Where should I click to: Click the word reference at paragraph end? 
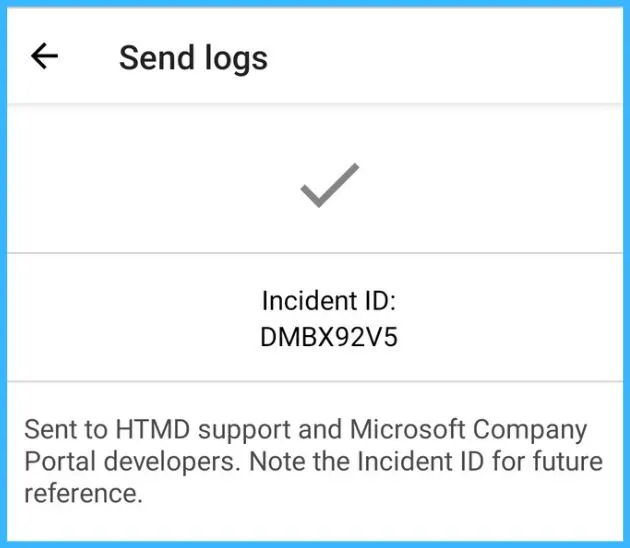pos(84,493)
